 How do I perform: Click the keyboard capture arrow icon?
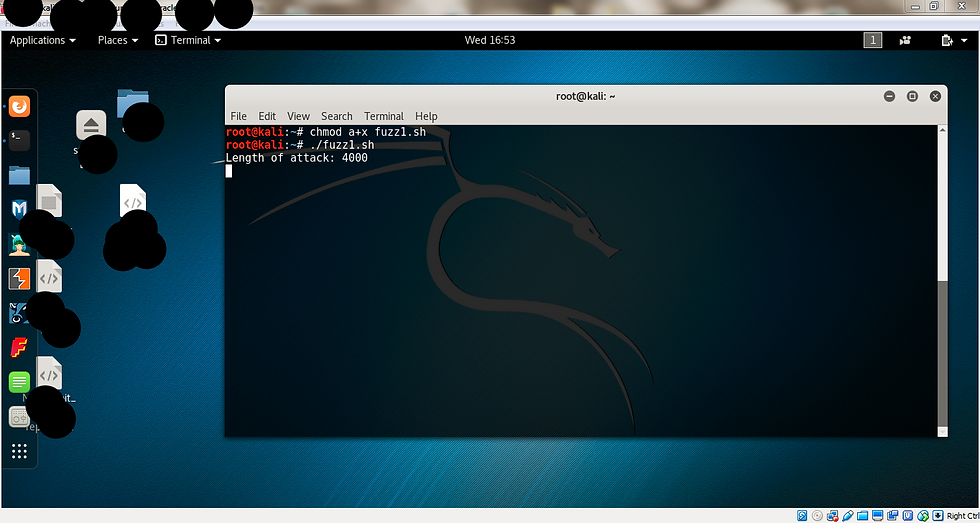938,516
